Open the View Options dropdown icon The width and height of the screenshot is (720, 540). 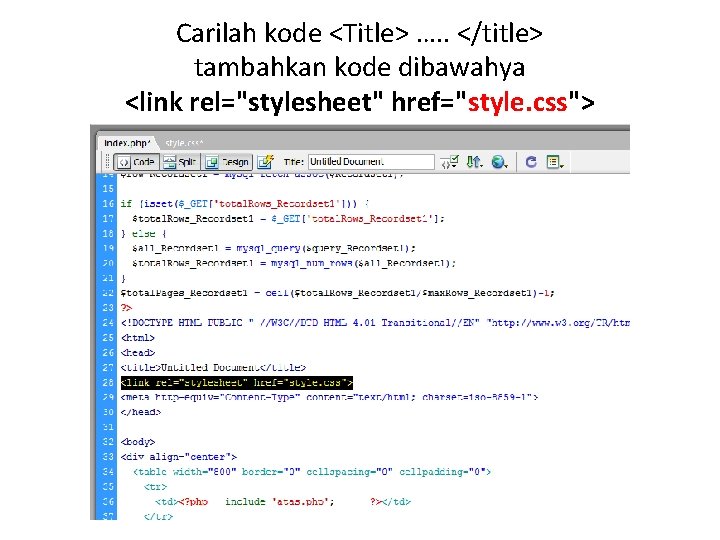click(555, 162)
